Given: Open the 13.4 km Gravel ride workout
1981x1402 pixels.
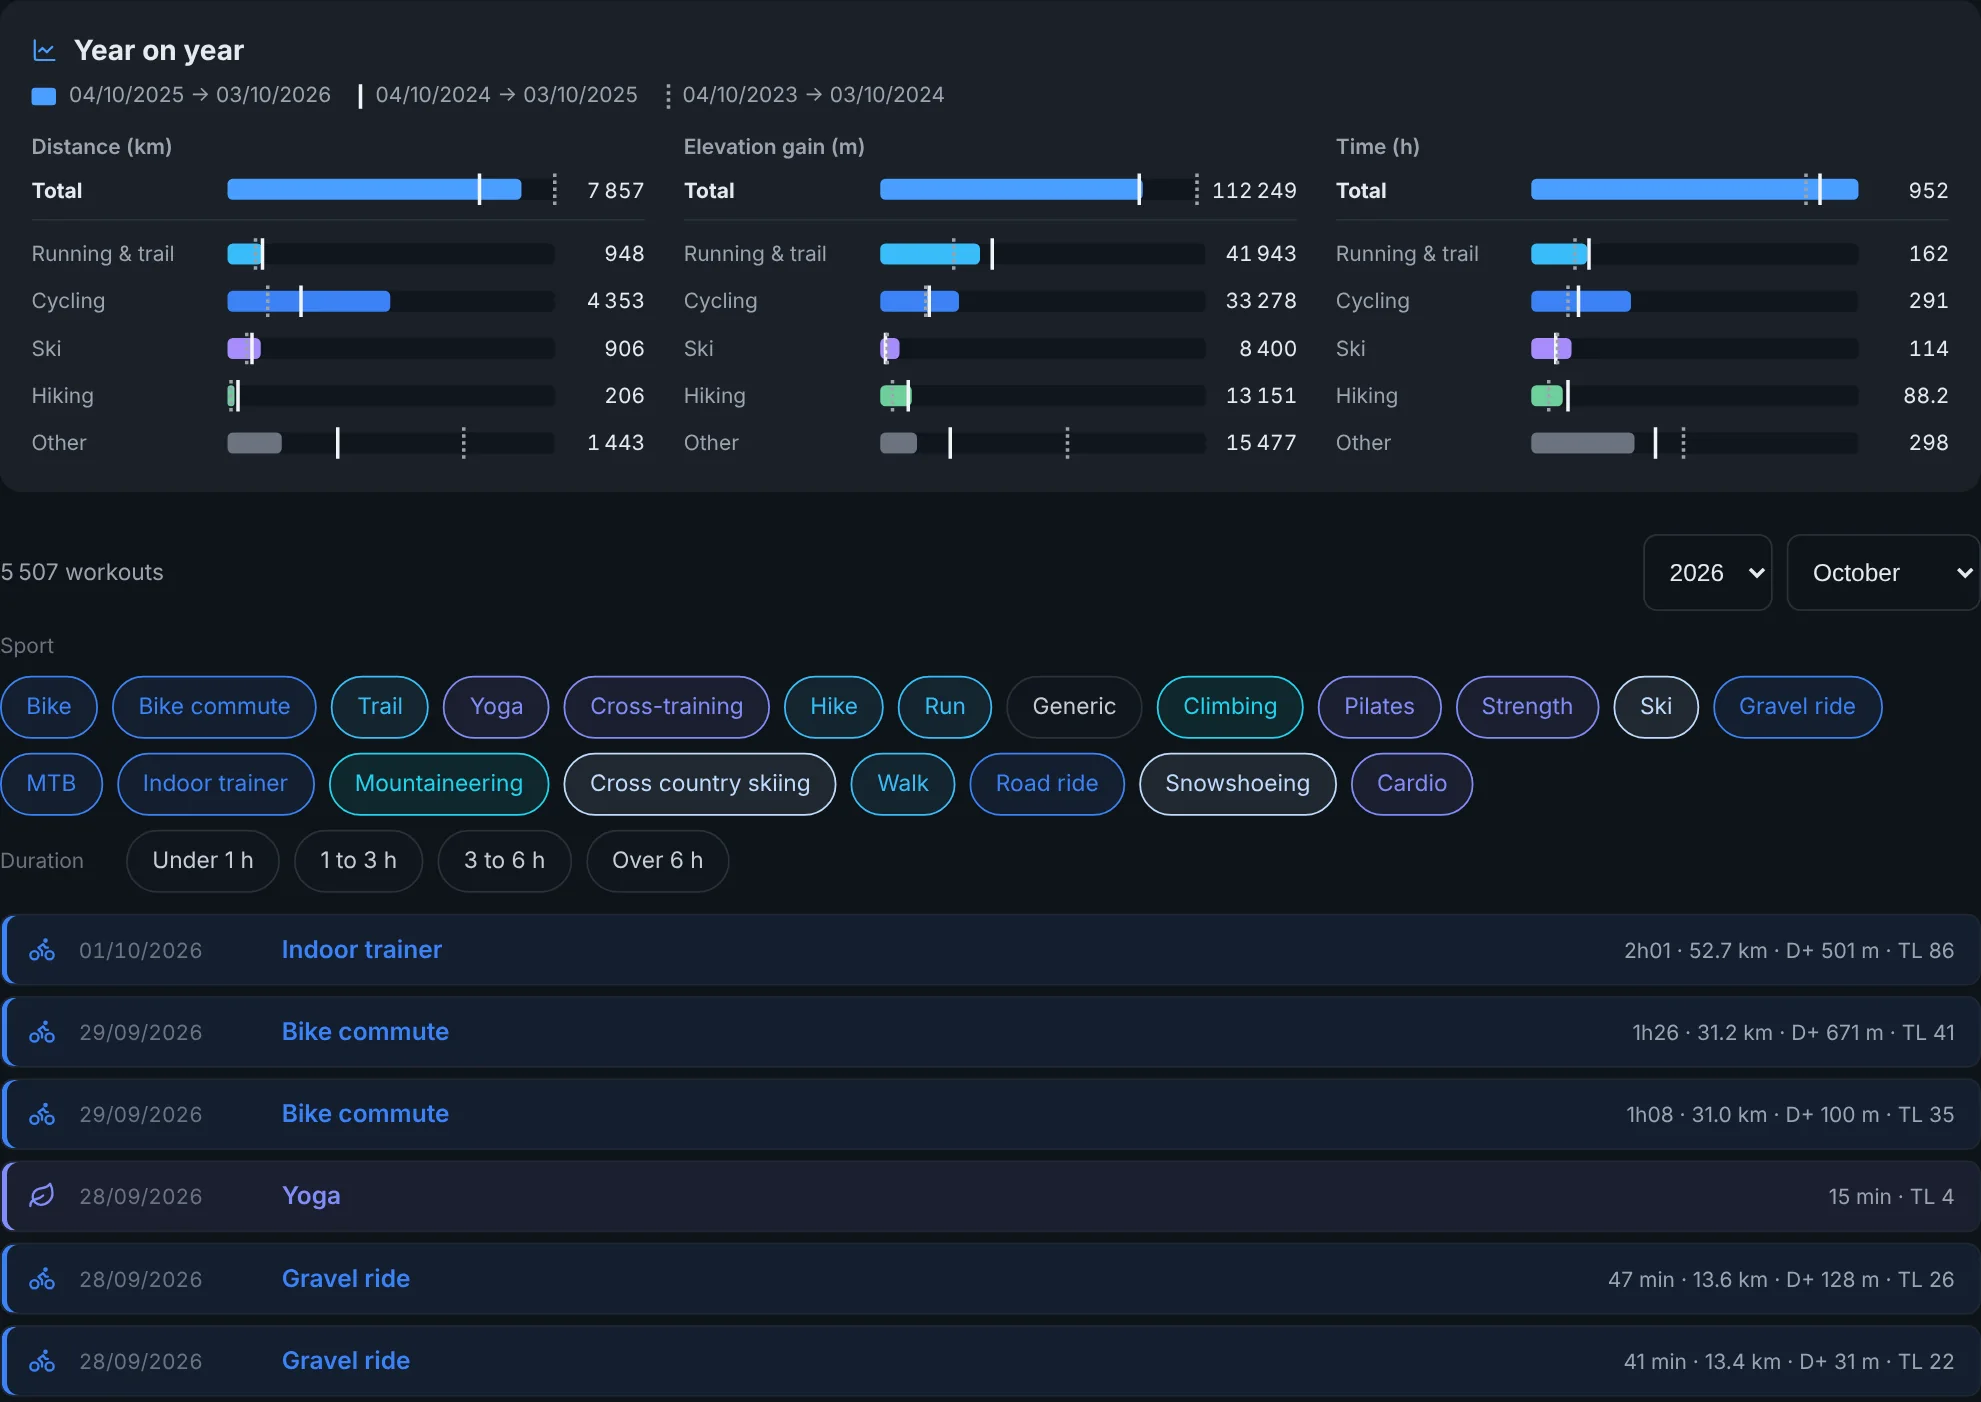Looking at the screenshot, I should pyautogui.click(x=991, y=1361).
